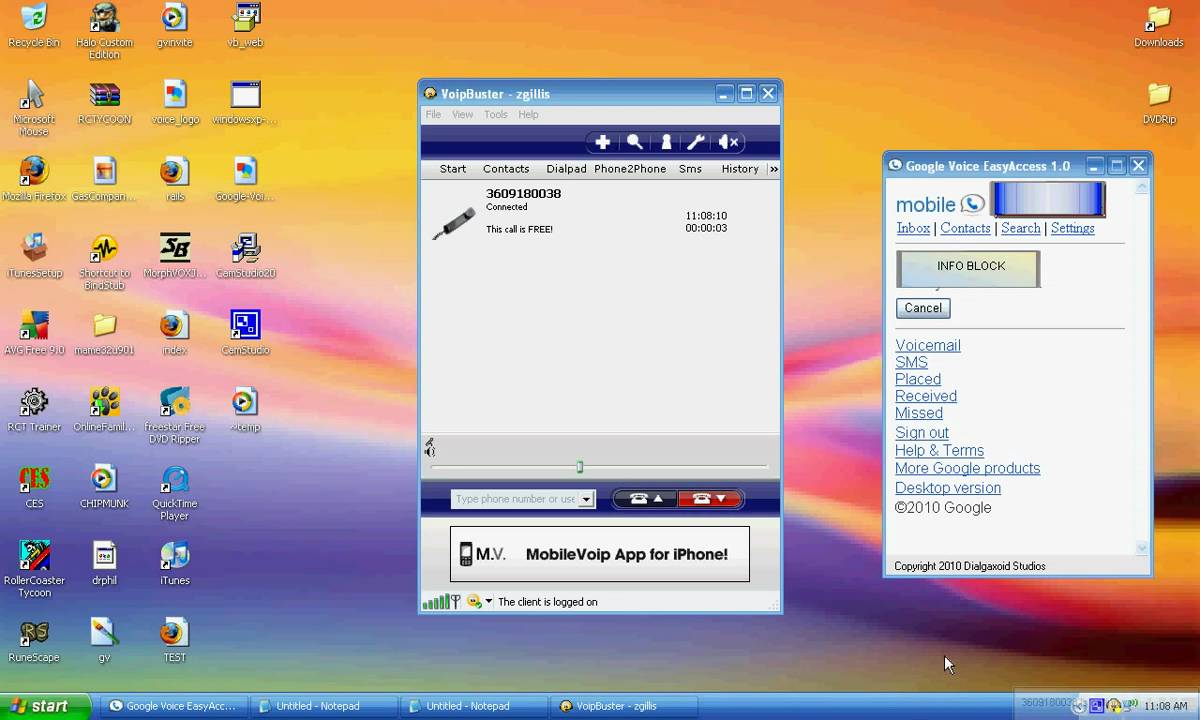
Task: Expand the more tabs chevron after History
Action: pos(773,169)
